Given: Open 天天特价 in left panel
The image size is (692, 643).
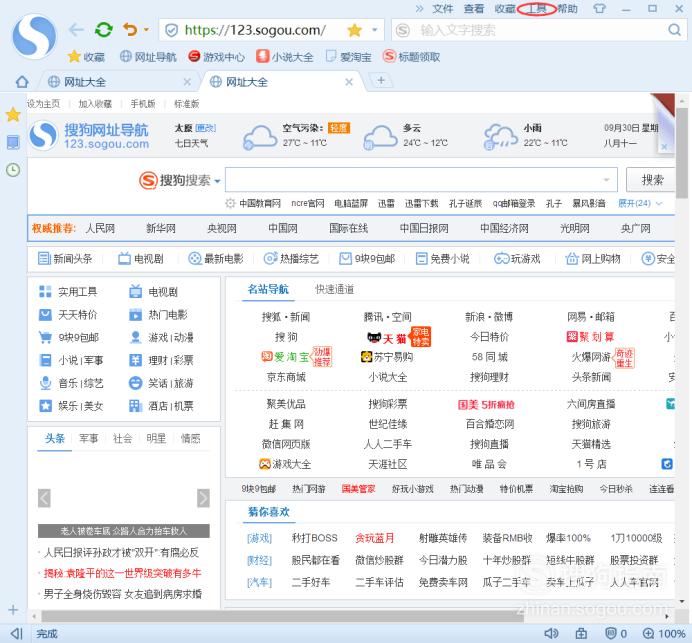Looking at the screenshot, I should pyautogui.click(x=68, y=315).
